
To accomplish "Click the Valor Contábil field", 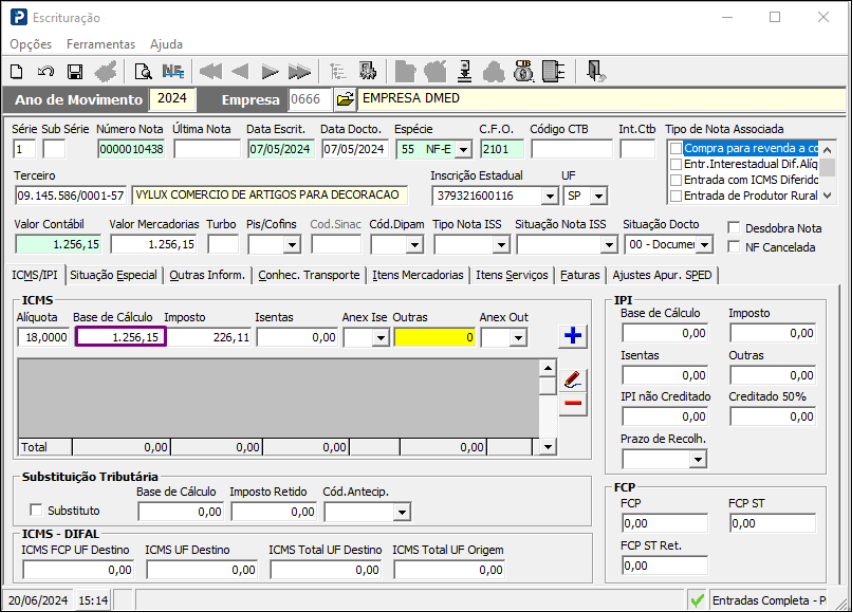I will pyautogui.click(x=58, y=244).
